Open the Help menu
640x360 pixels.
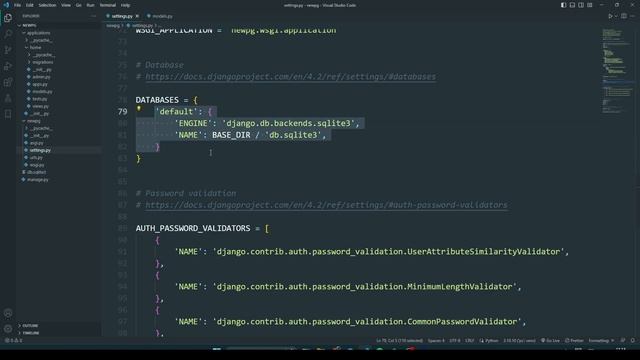[x=125, y=5]
